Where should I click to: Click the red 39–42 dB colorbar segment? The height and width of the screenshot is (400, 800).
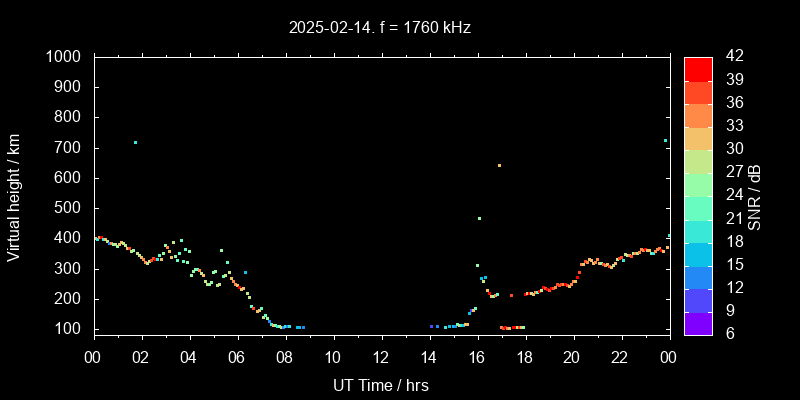coord(698,68)
